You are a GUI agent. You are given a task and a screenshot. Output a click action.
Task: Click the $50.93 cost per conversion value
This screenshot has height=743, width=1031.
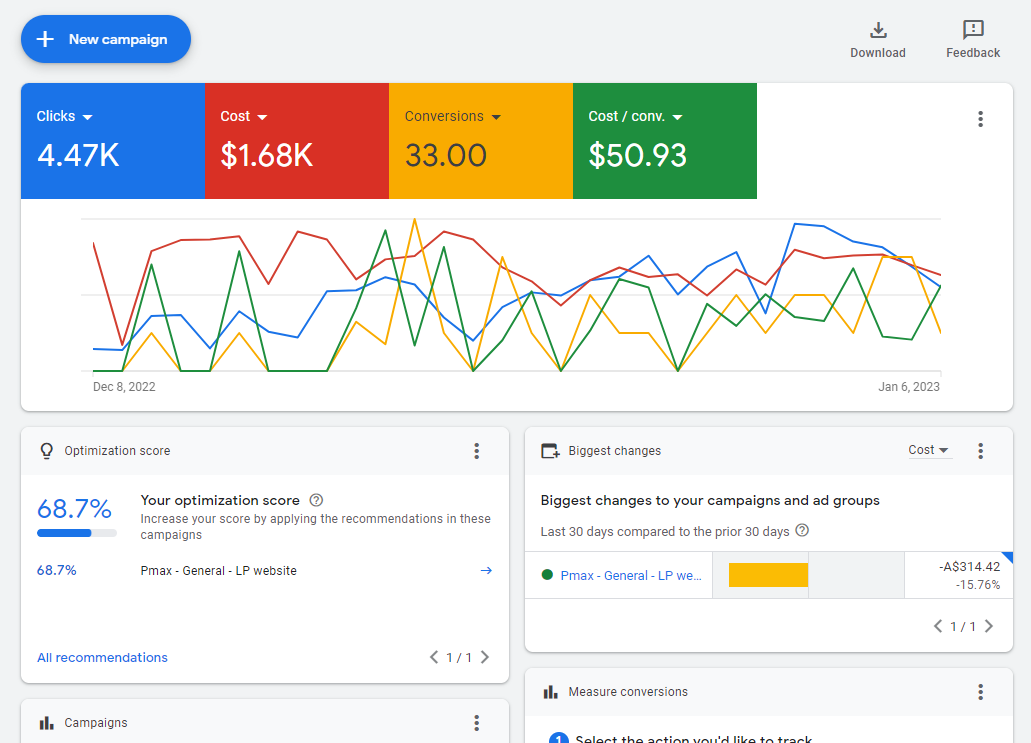click(637, 156)
